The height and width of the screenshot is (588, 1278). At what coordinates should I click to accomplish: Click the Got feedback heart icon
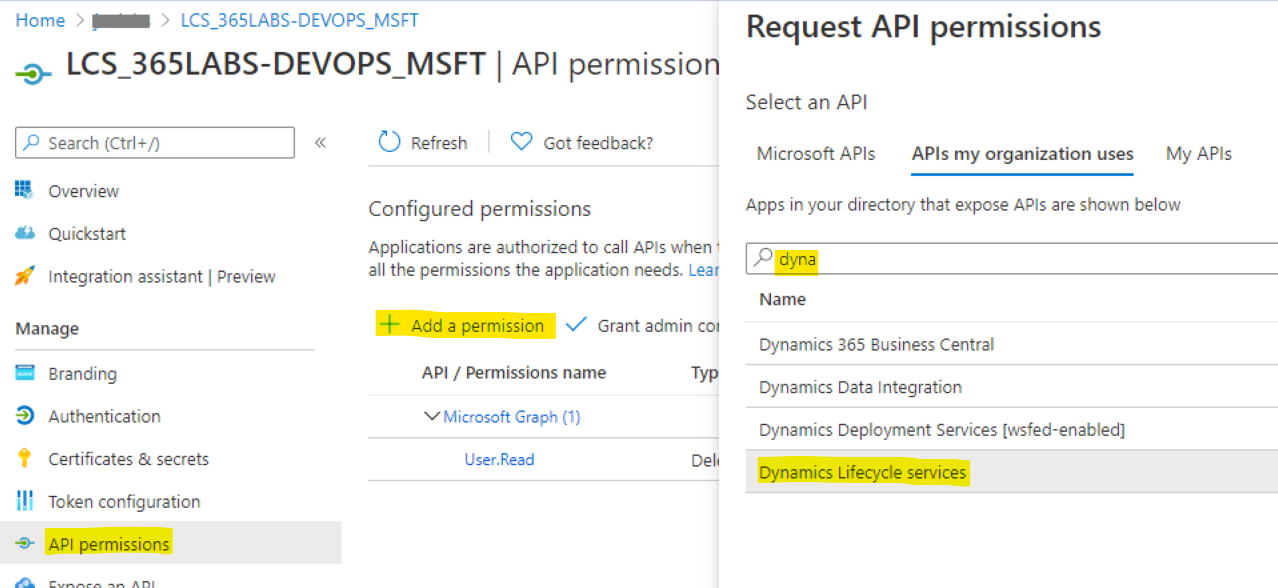pyautogui.click(x=521, y=142)
